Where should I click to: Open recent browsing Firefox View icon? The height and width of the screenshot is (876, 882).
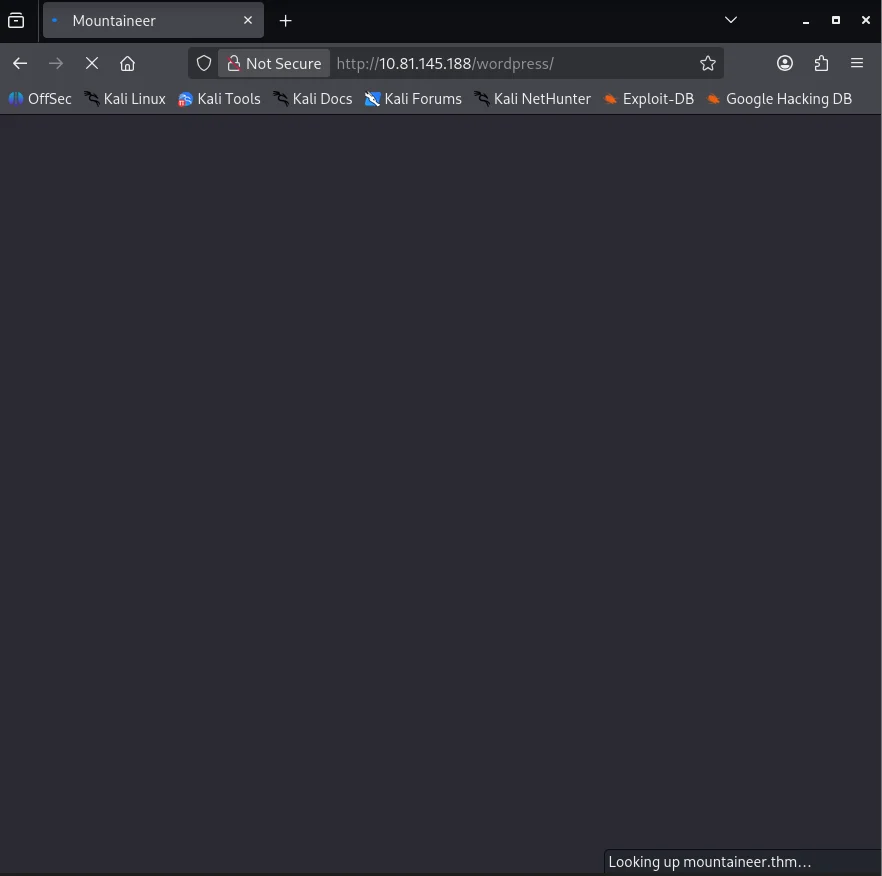[16, 20]
